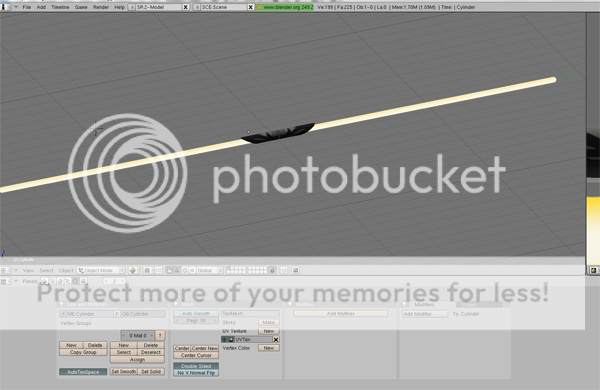Click the Center Cursor button
Image resolution: width=600 pixels, height=390 pixels.
196,355
